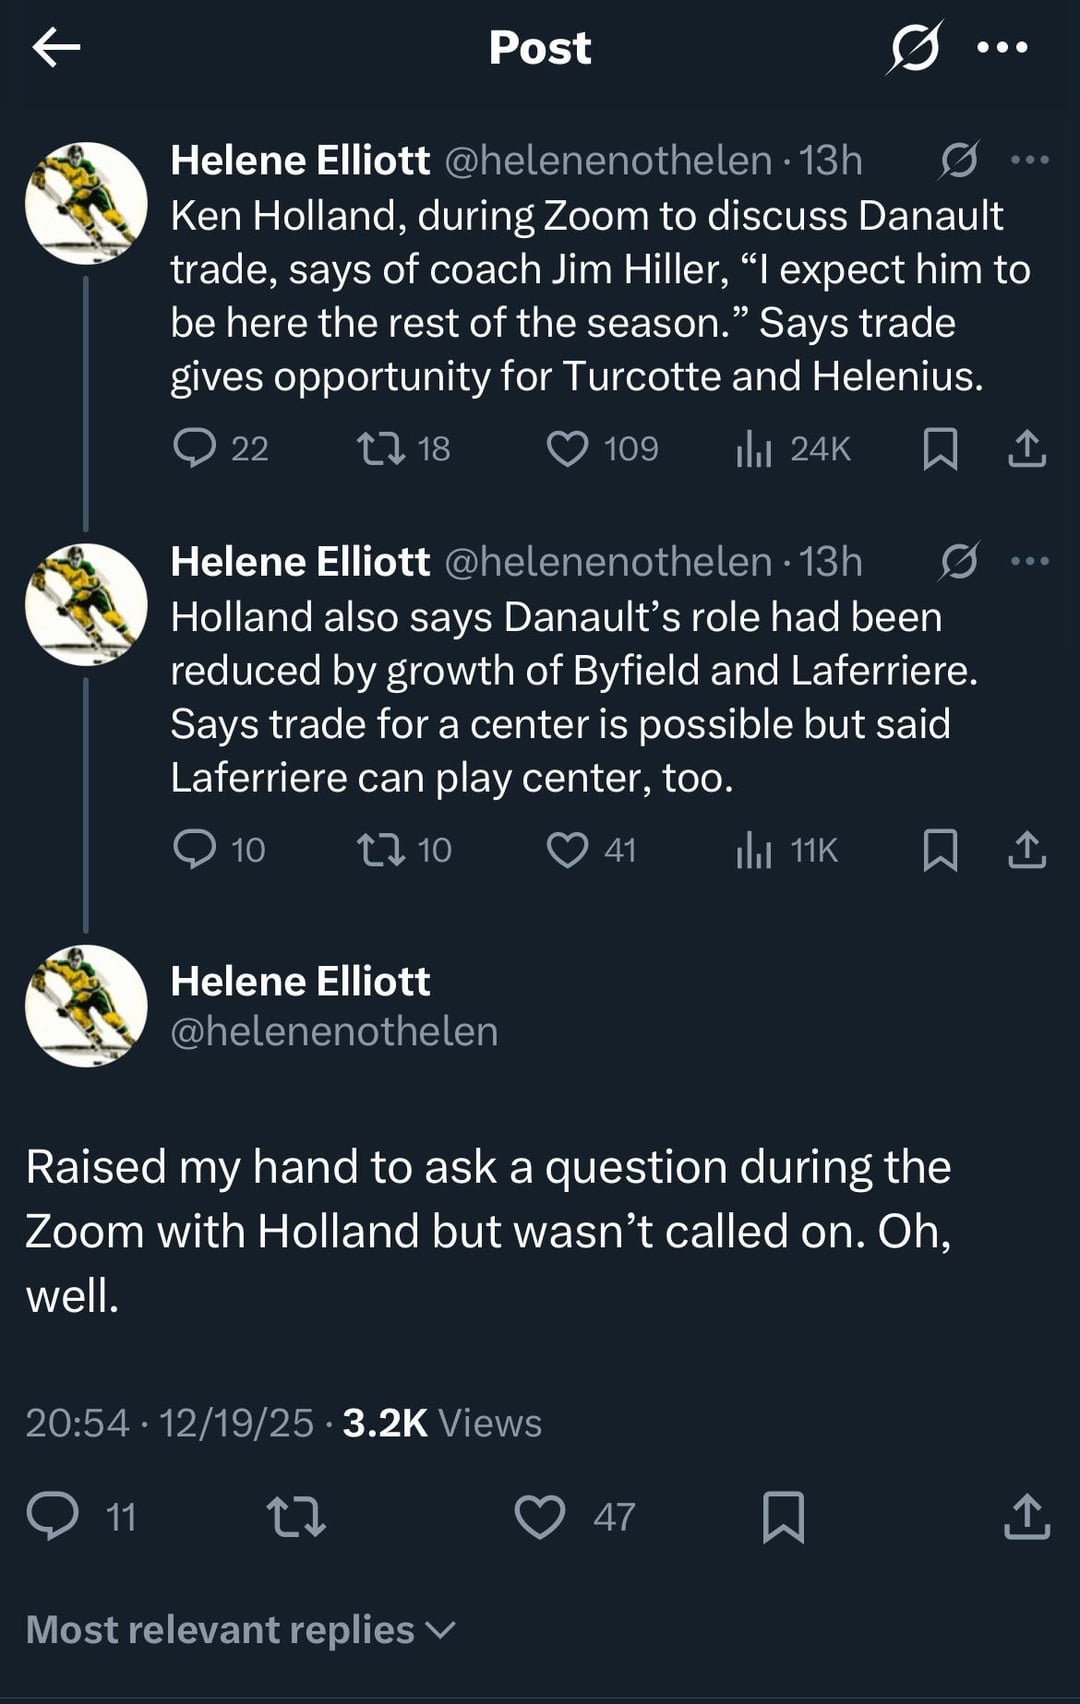
Task: Open the Grok icon in the header
Action: click(914, 48)
